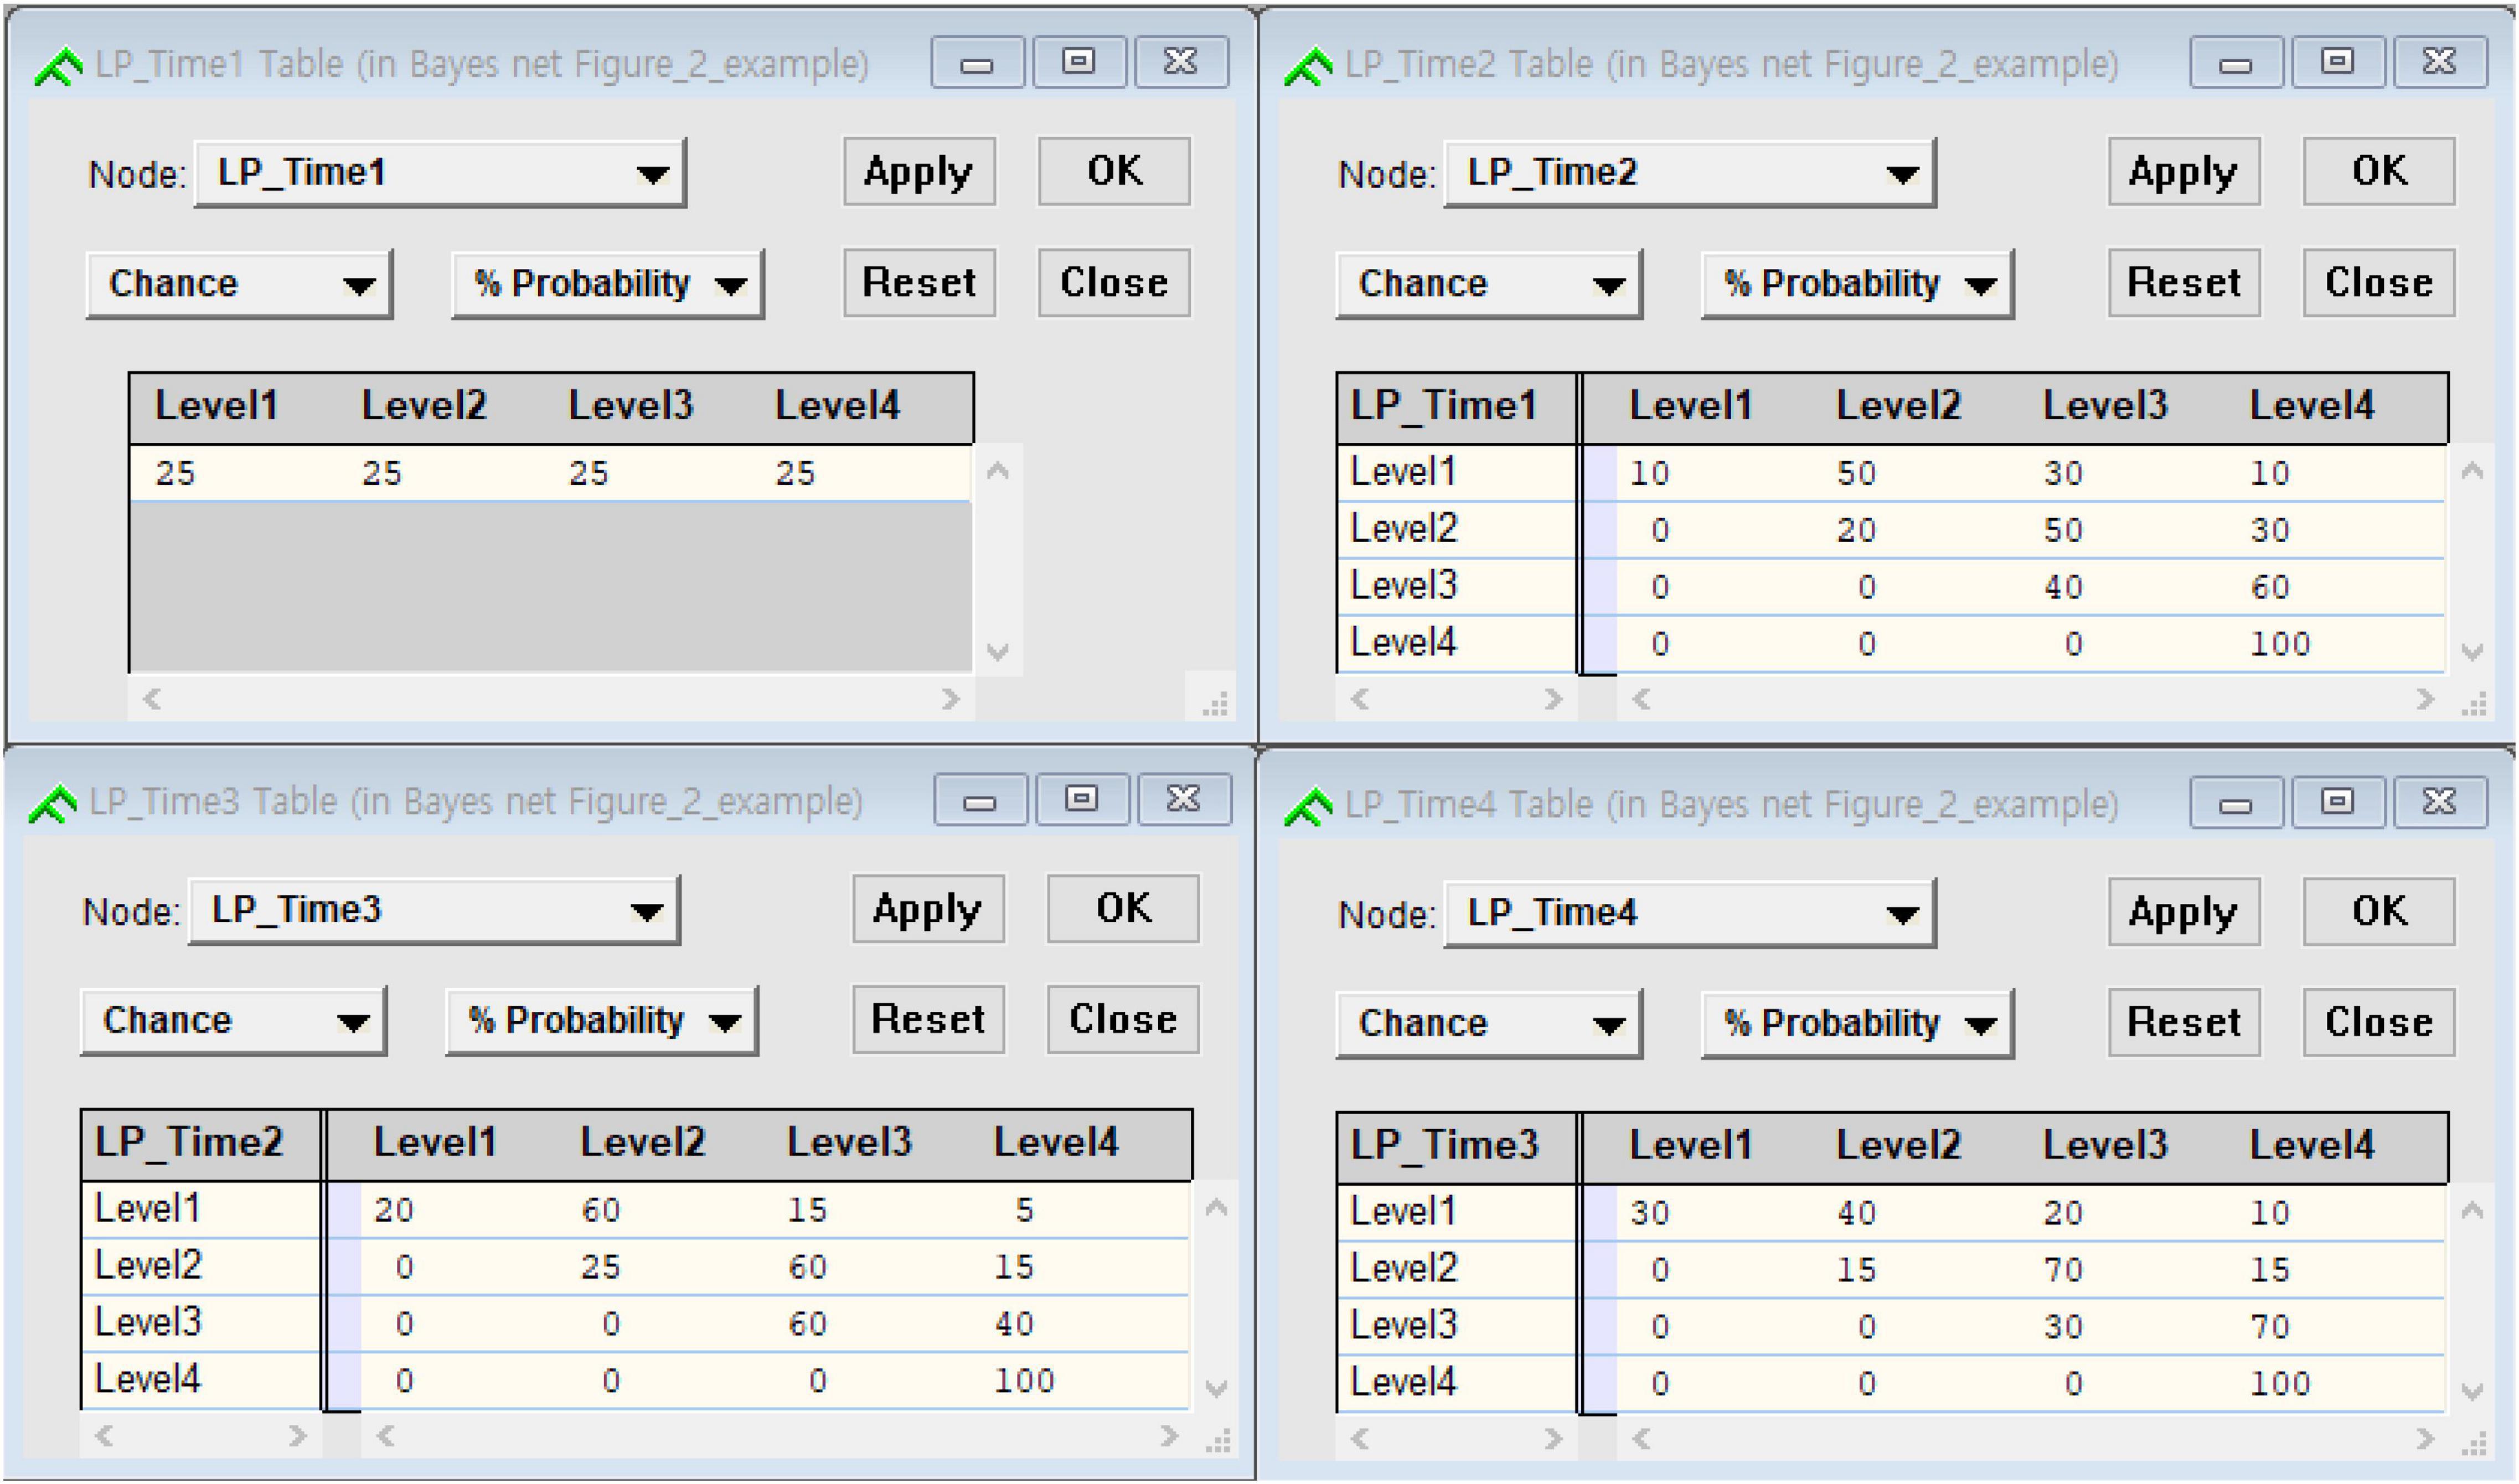
Task: Click OK in LP_Time2 window
Action: click(2379, 172)
